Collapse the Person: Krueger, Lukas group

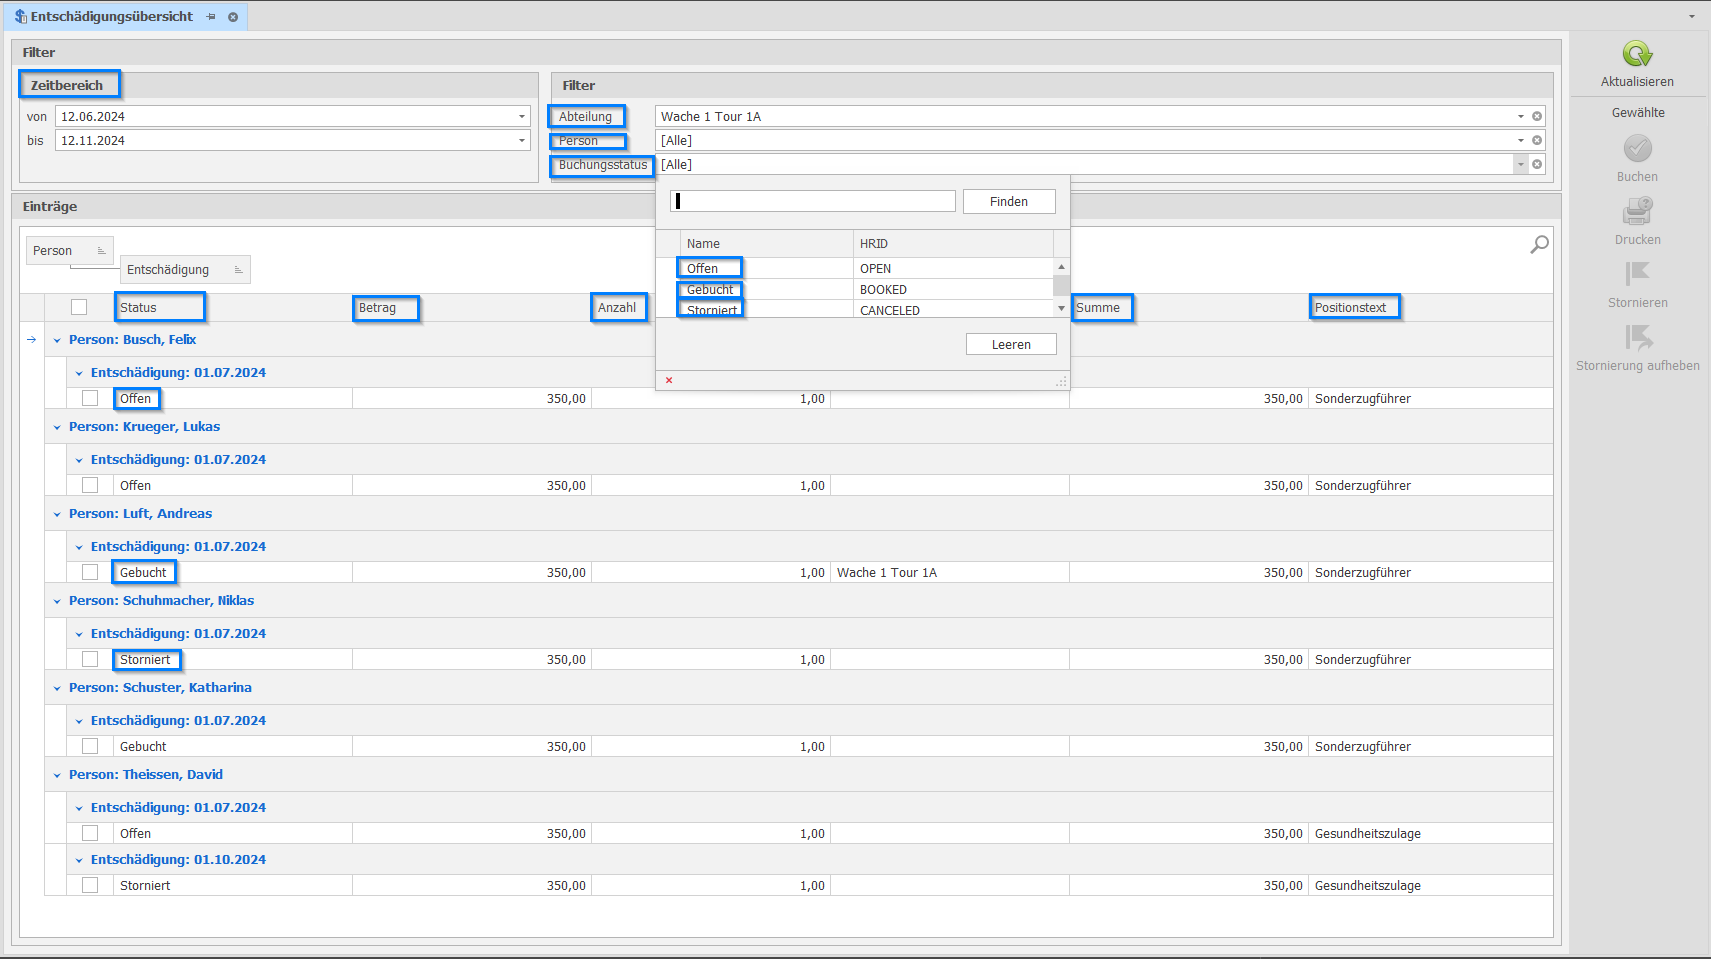pyautogui.click(x=57, y=428)
